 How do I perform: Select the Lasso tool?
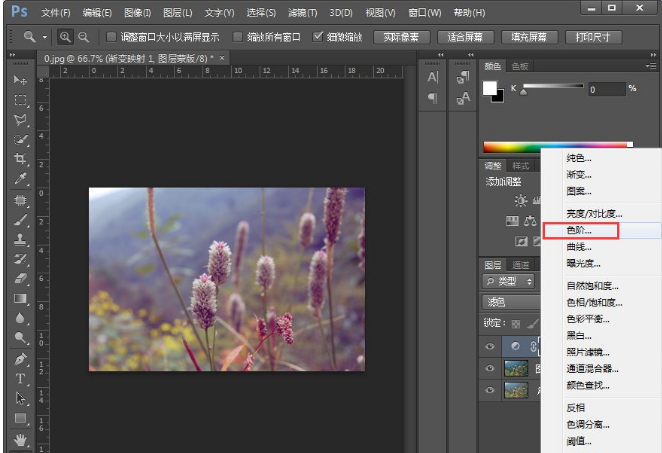20,120
